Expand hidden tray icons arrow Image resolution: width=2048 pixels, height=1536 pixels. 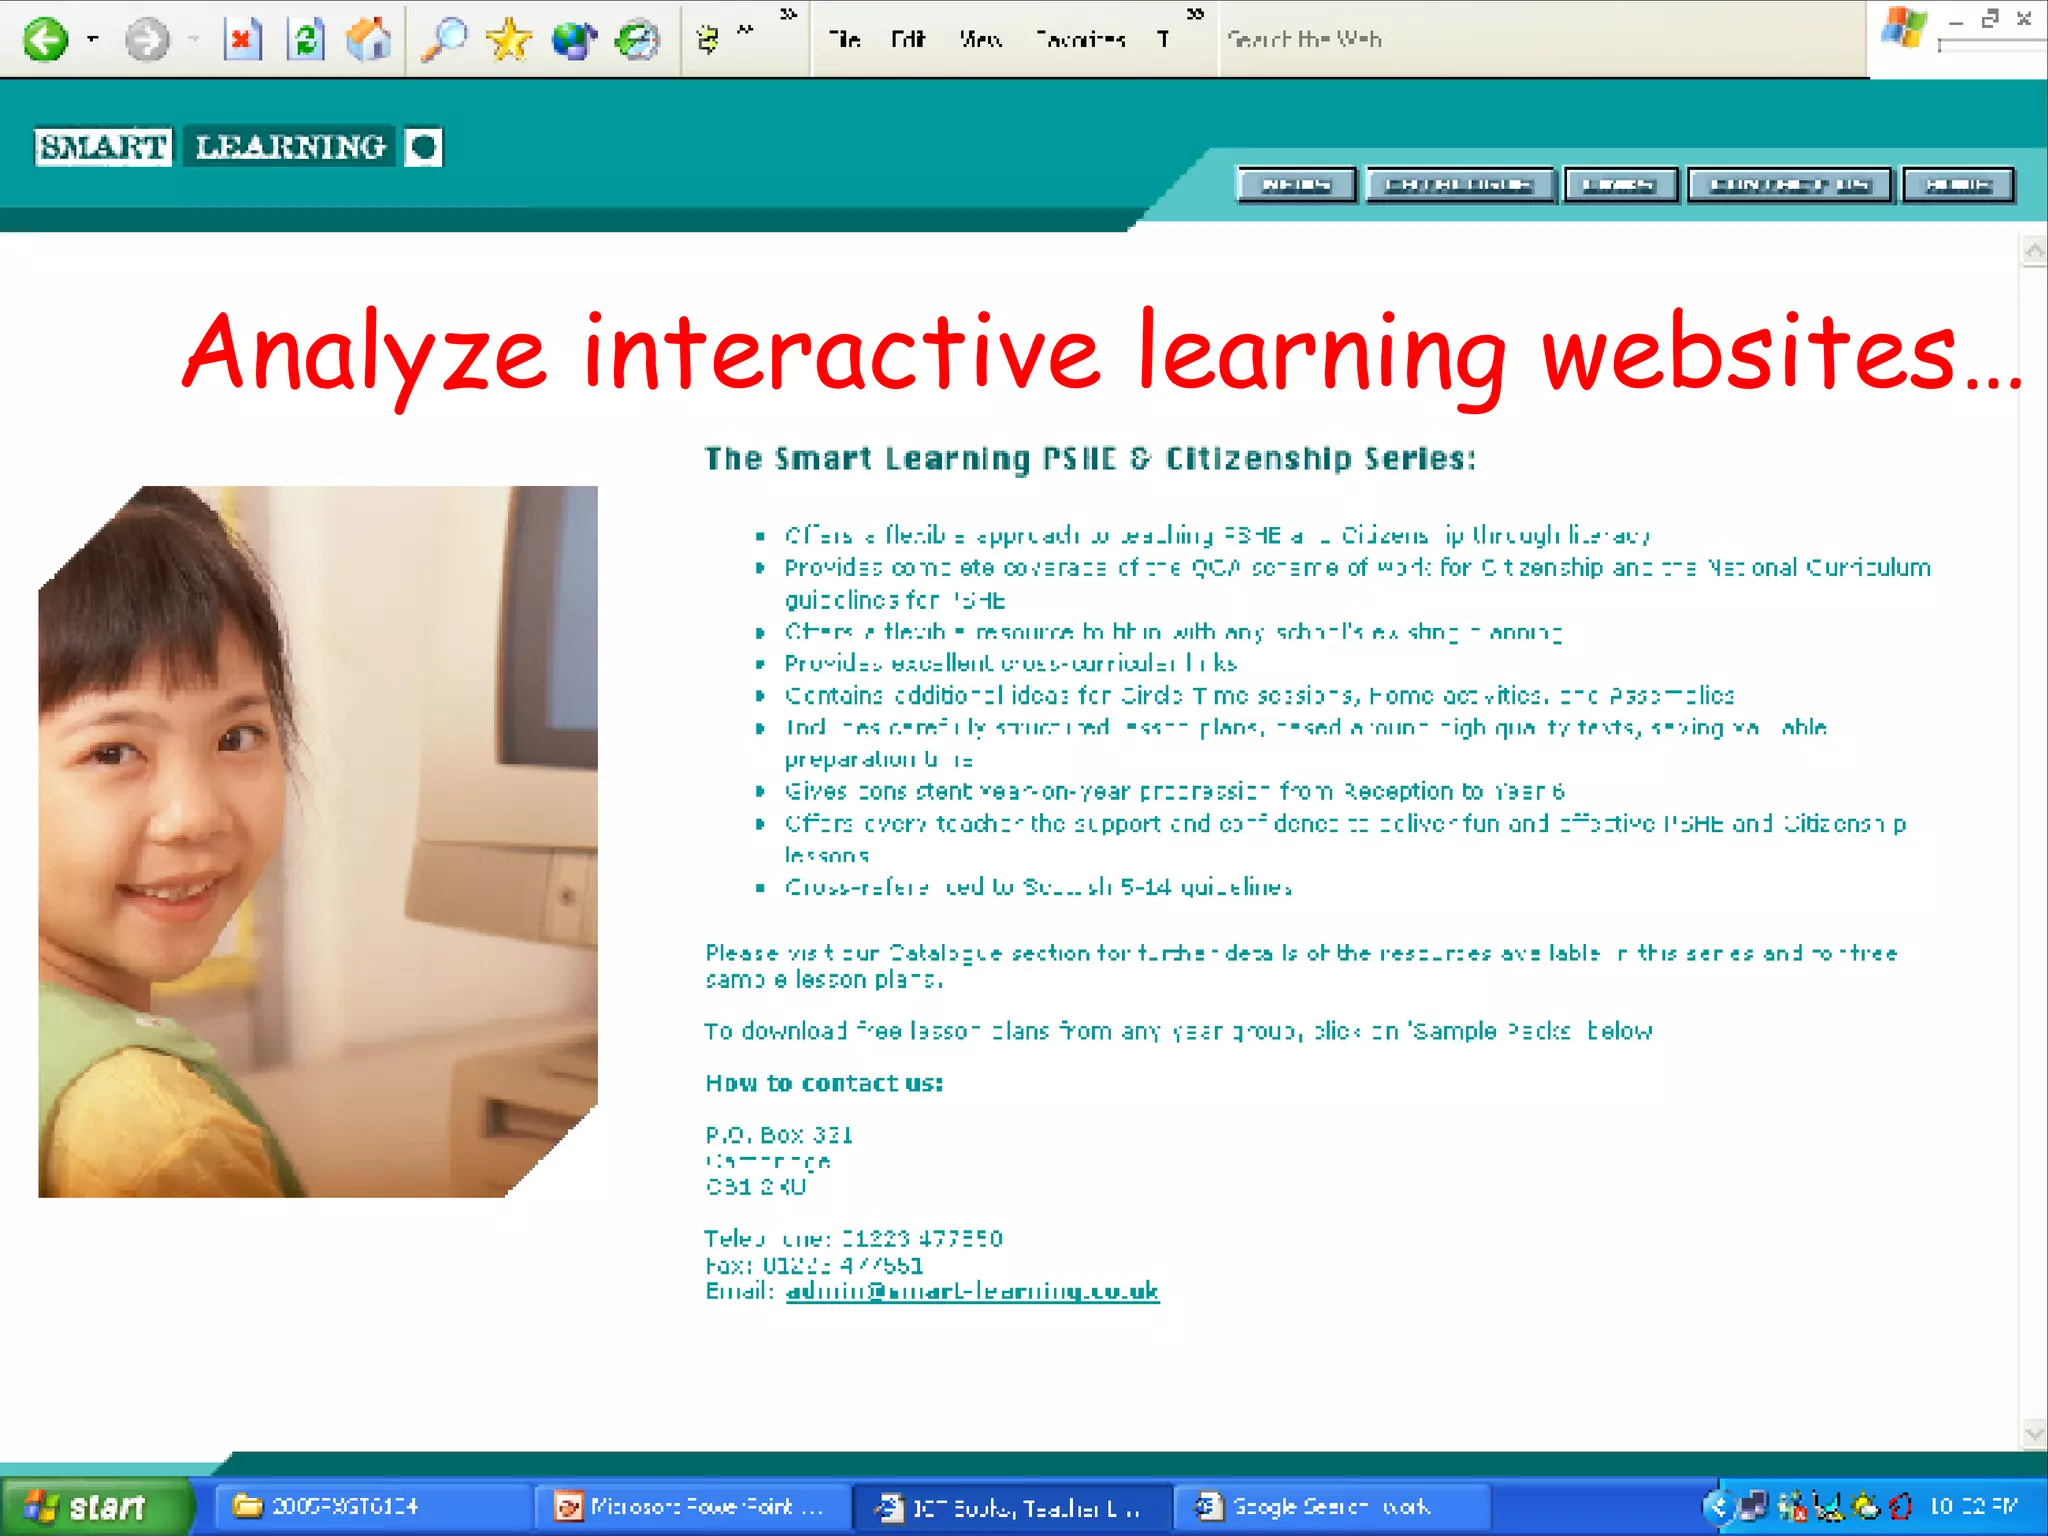point(1717,1506)
